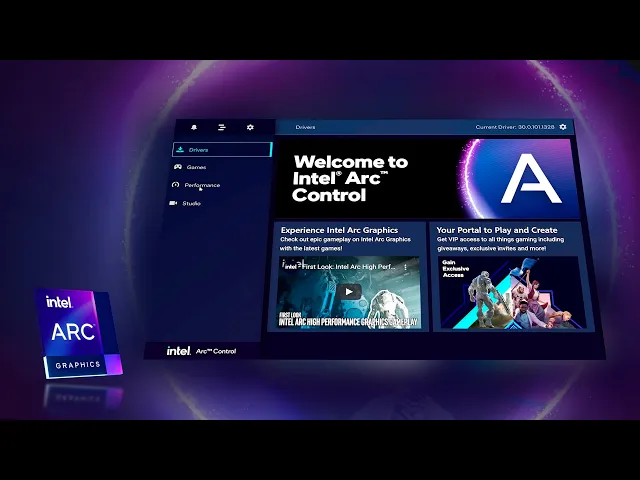Click the Drivers download icon
Image resolution: width=640 pixels, height=480 pixels.
pyautogui.click(x=180, y=149)
